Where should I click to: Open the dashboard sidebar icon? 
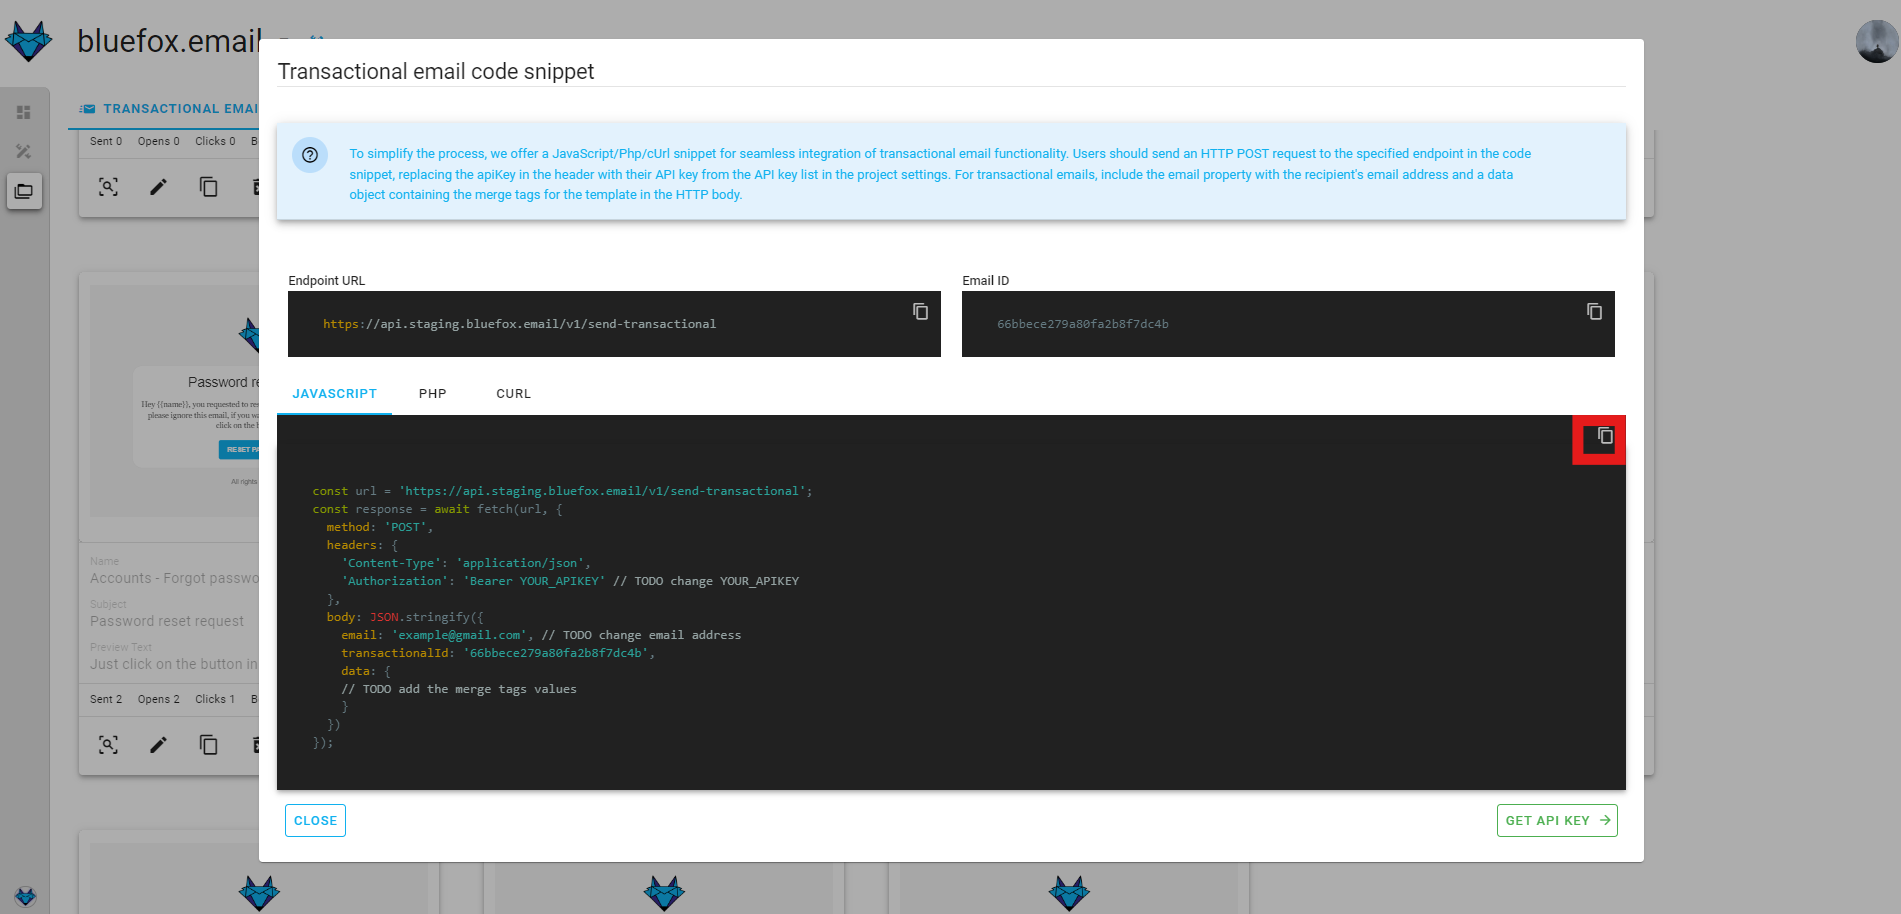24,113
